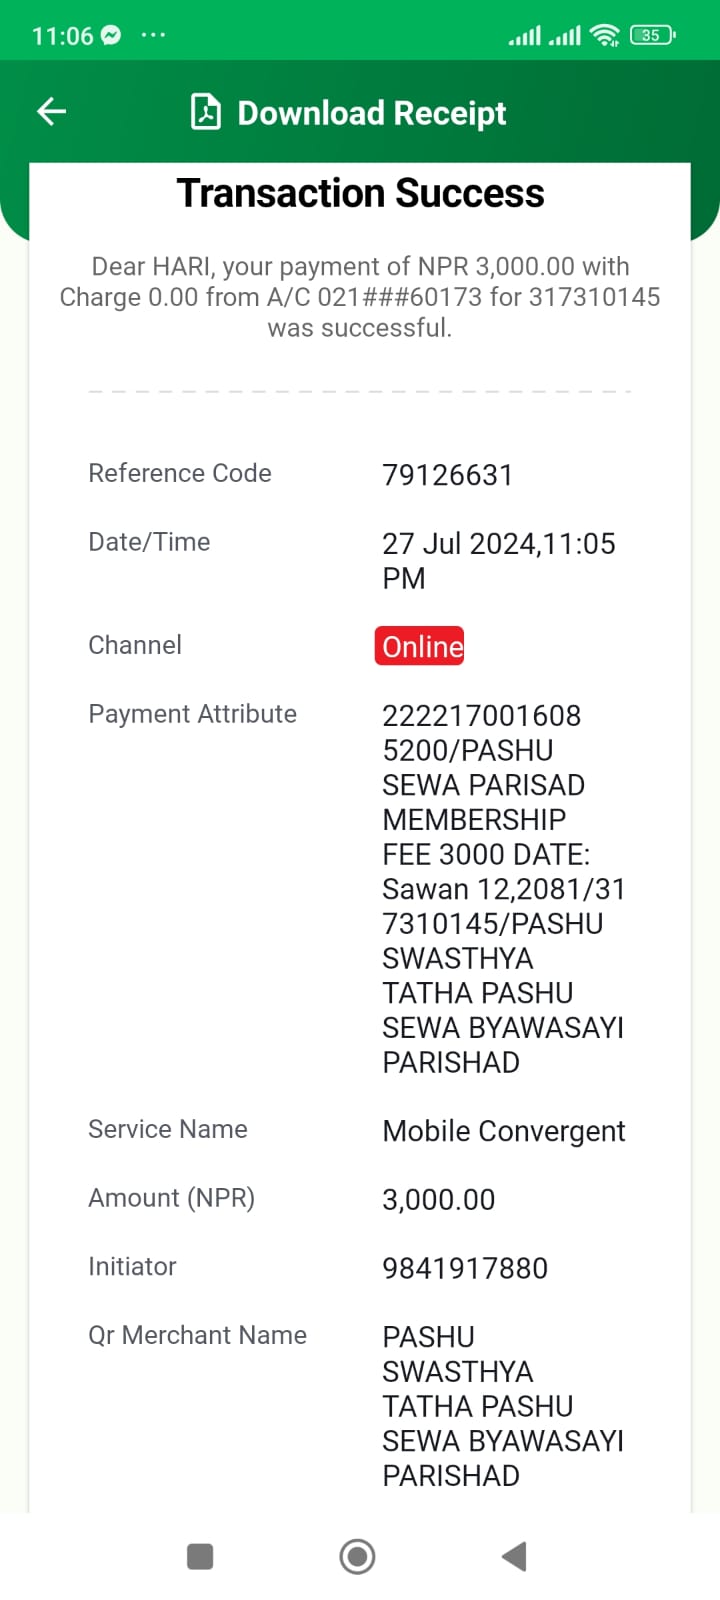Tap the Mobile Convergent service name

(504, 1131)
